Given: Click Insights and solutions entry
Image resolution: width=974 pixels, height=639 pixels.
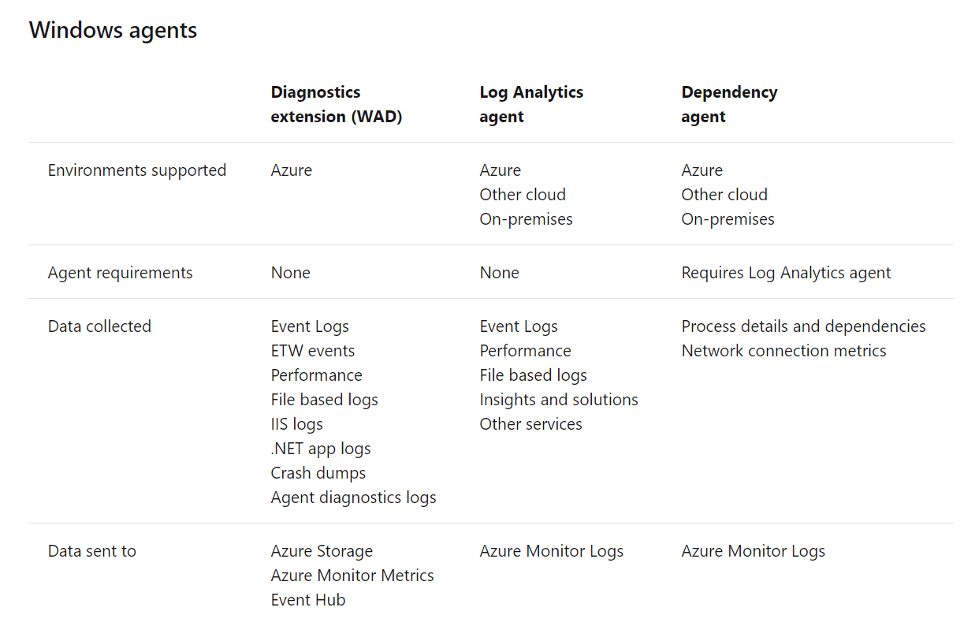Looking at the screenshot, I should (x=558, y=399).
